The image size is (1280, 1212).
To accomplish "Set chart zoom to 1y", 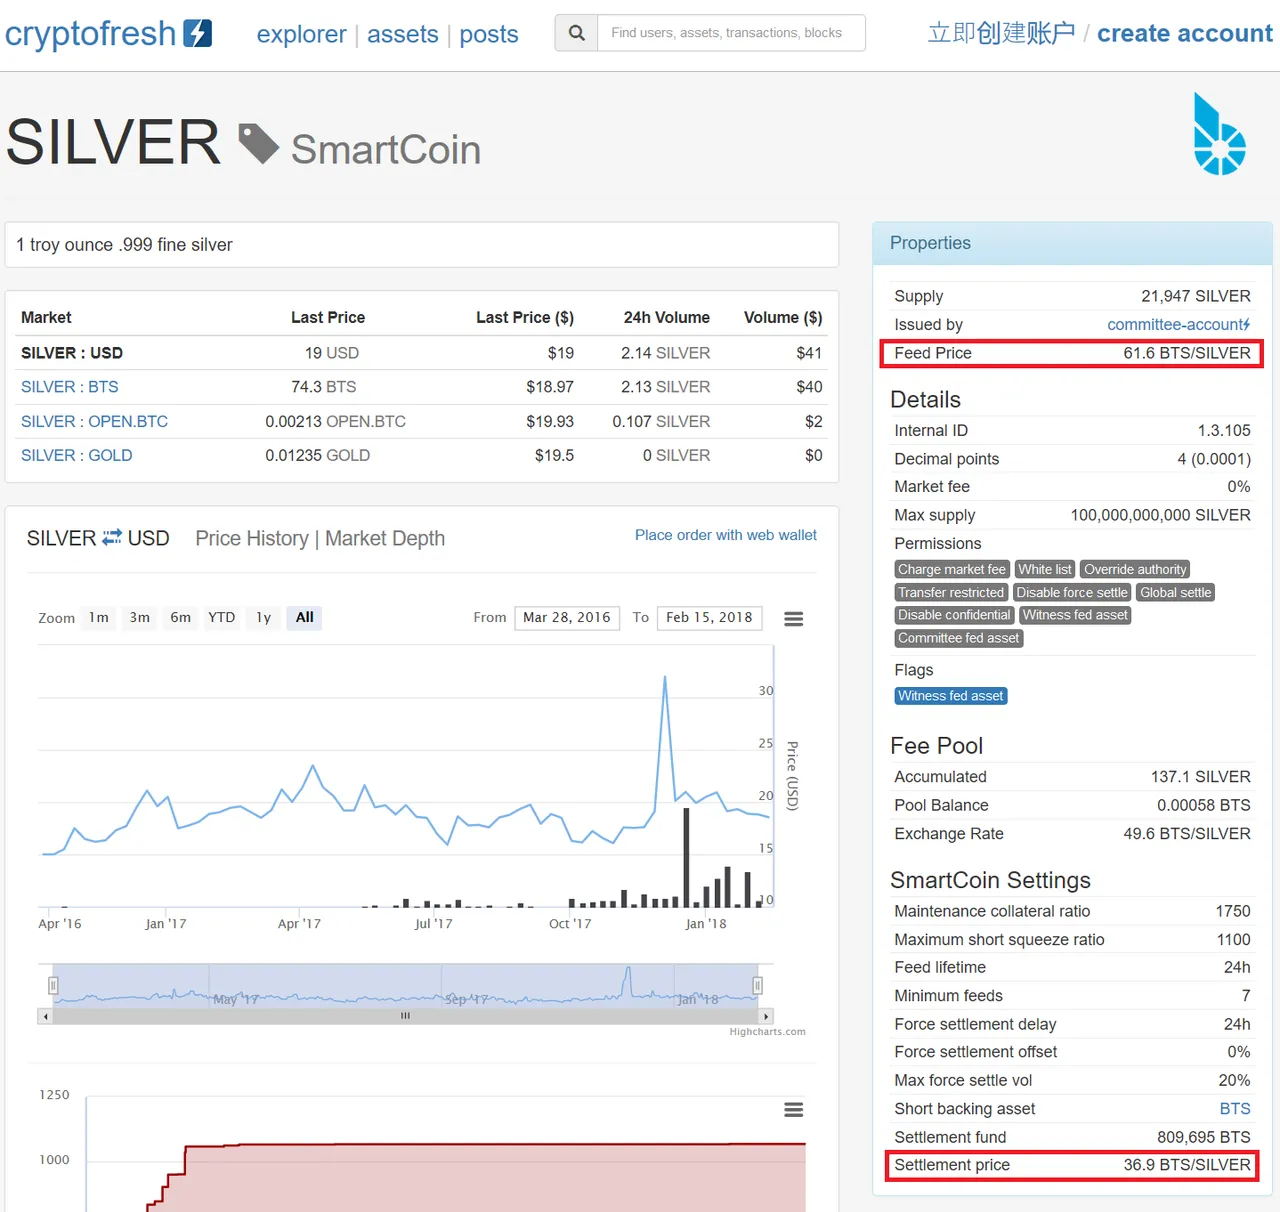I will [x=264, y=618].
